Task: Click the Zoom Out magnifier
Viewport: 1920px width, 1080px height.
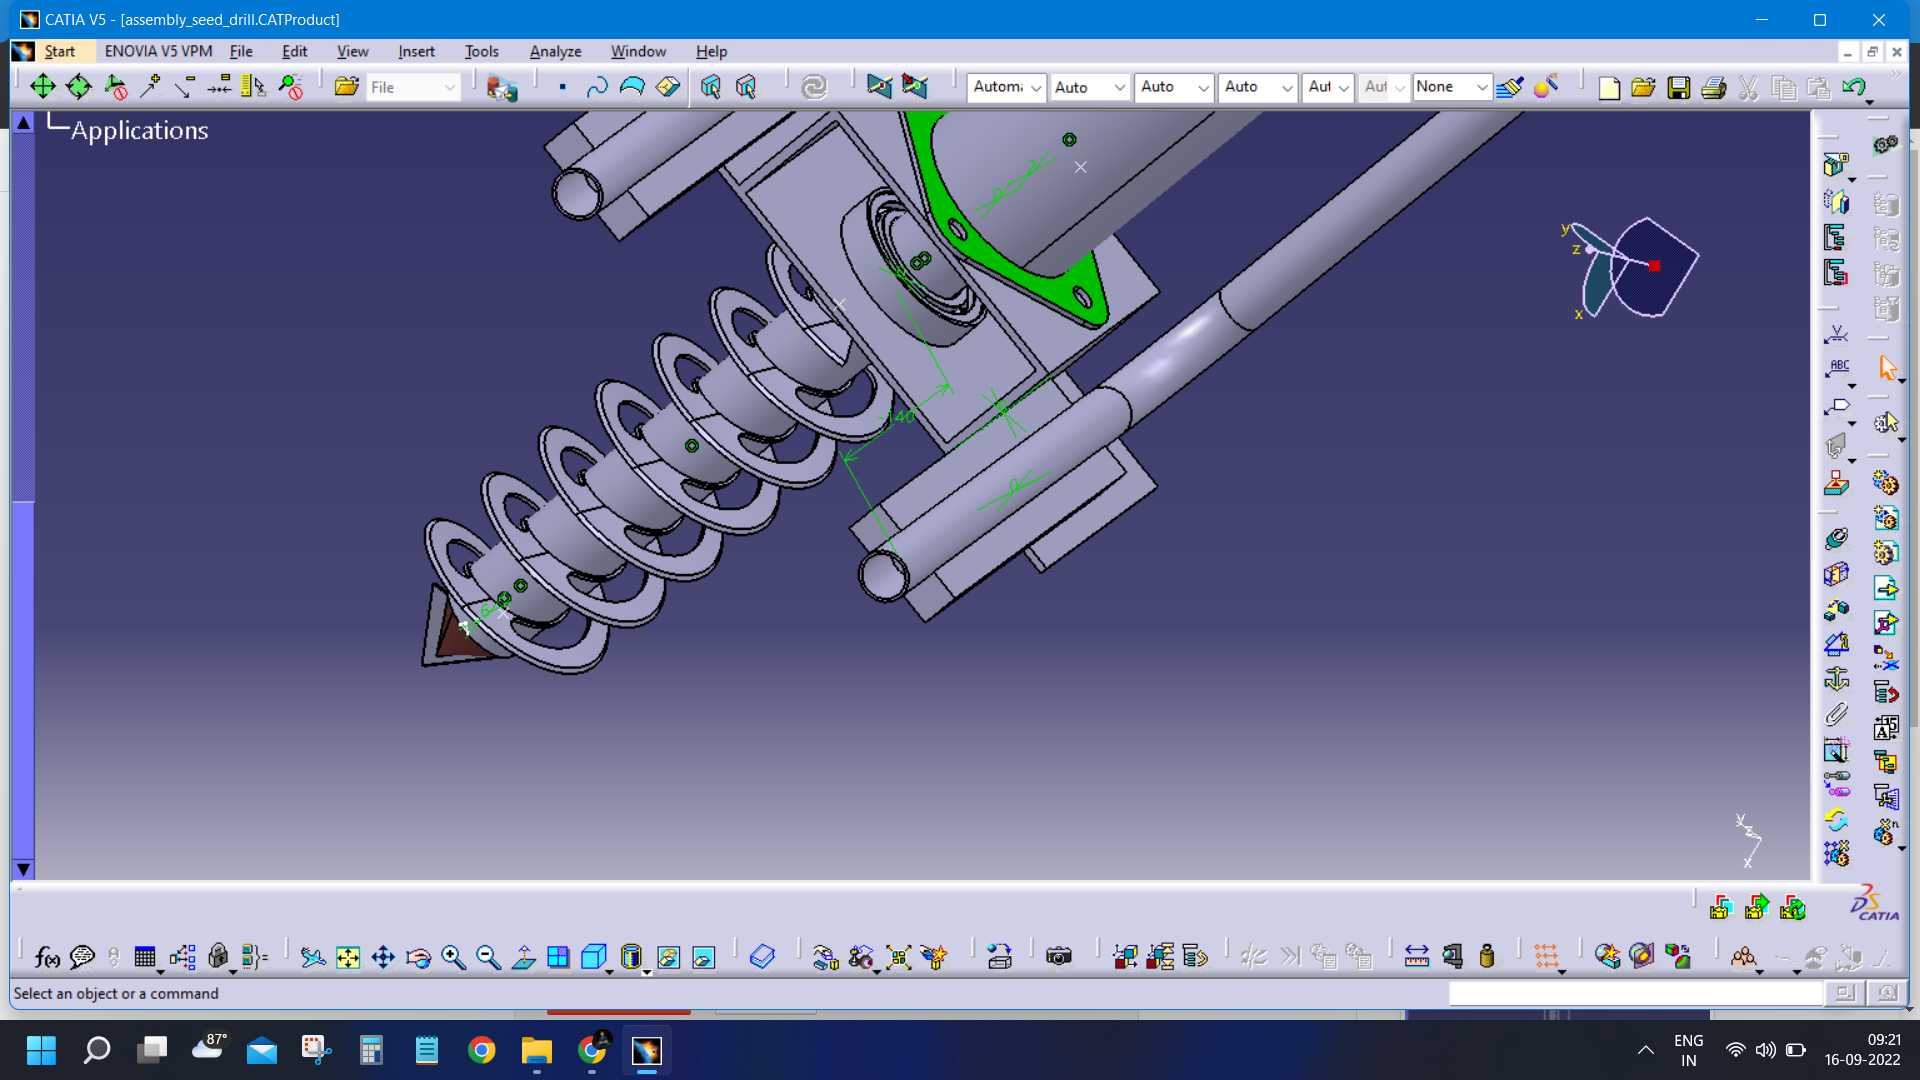Action: click(x=488, y=958)
